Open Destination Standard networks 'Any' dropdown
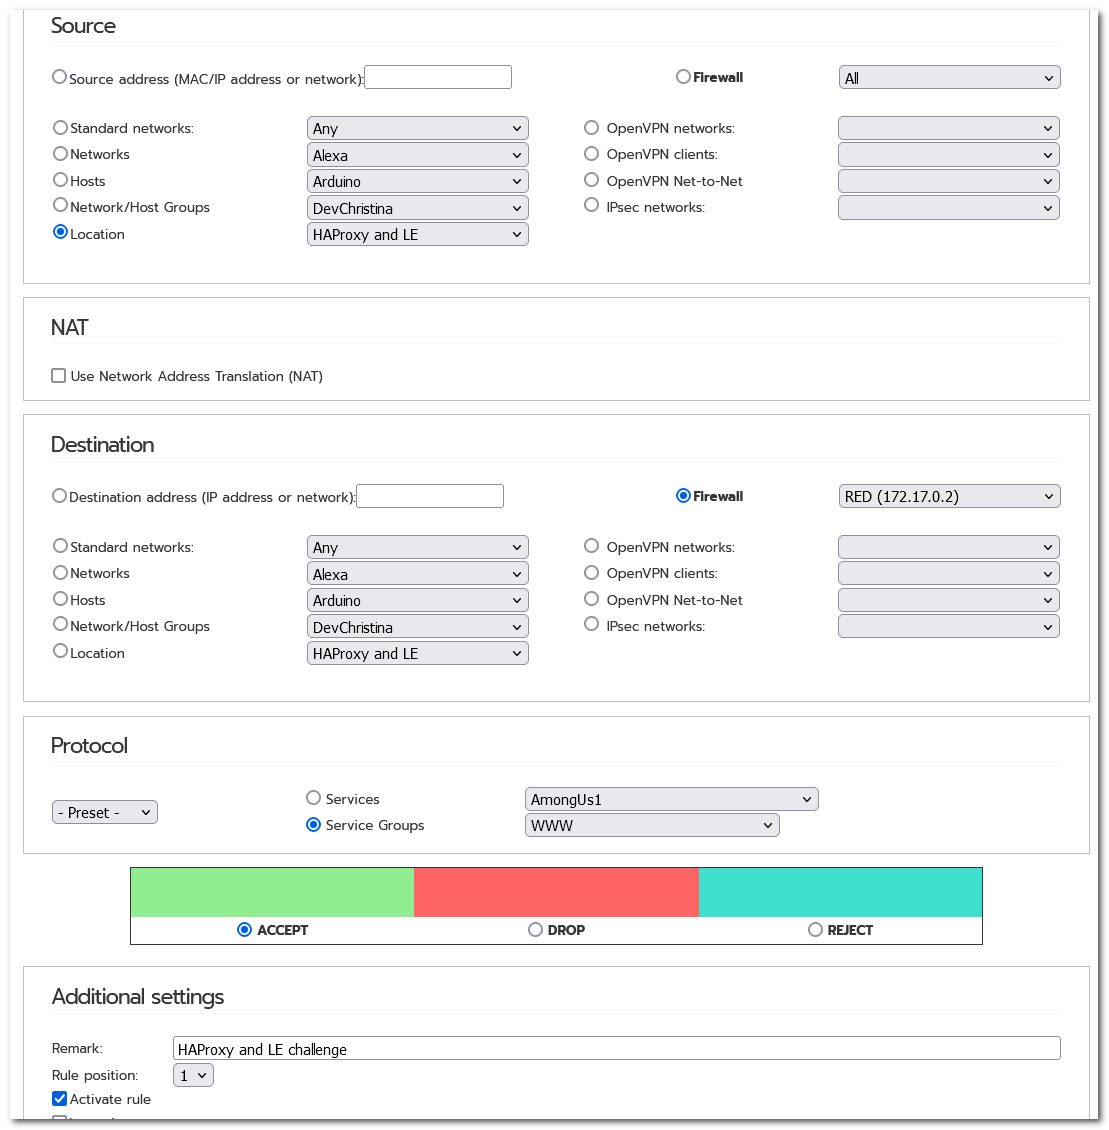The width and height of the screenshot is (1109, 1130). tap(417, 548)
